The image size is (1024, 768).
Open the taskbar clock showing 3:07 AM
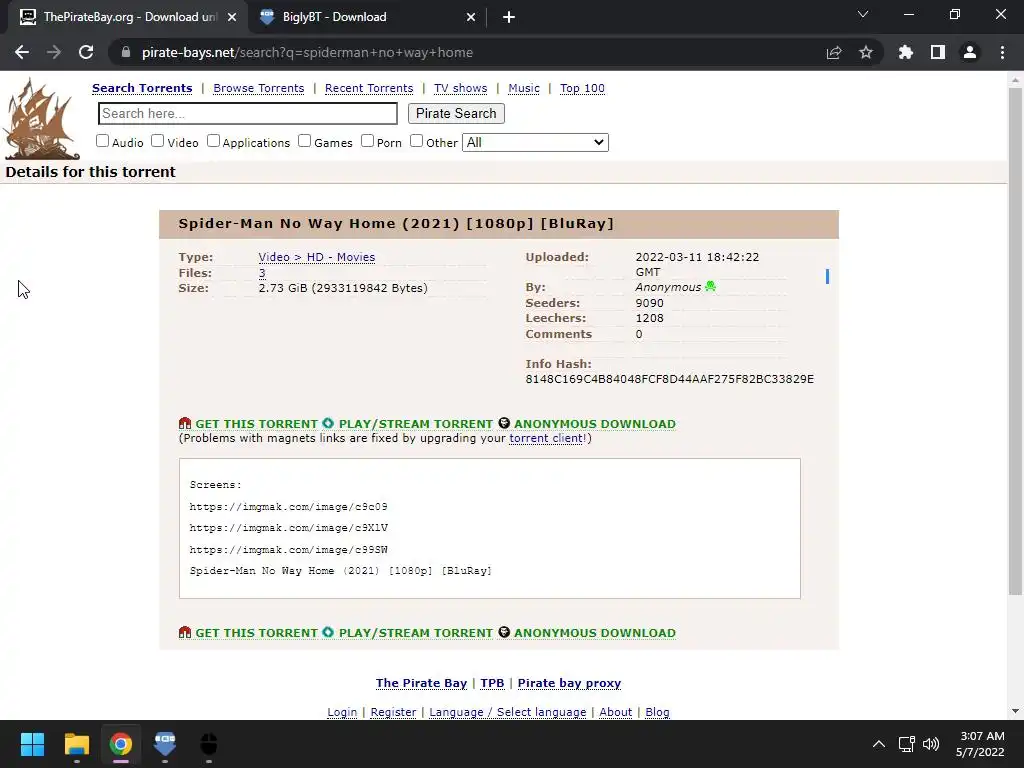[x=980, y=744]
